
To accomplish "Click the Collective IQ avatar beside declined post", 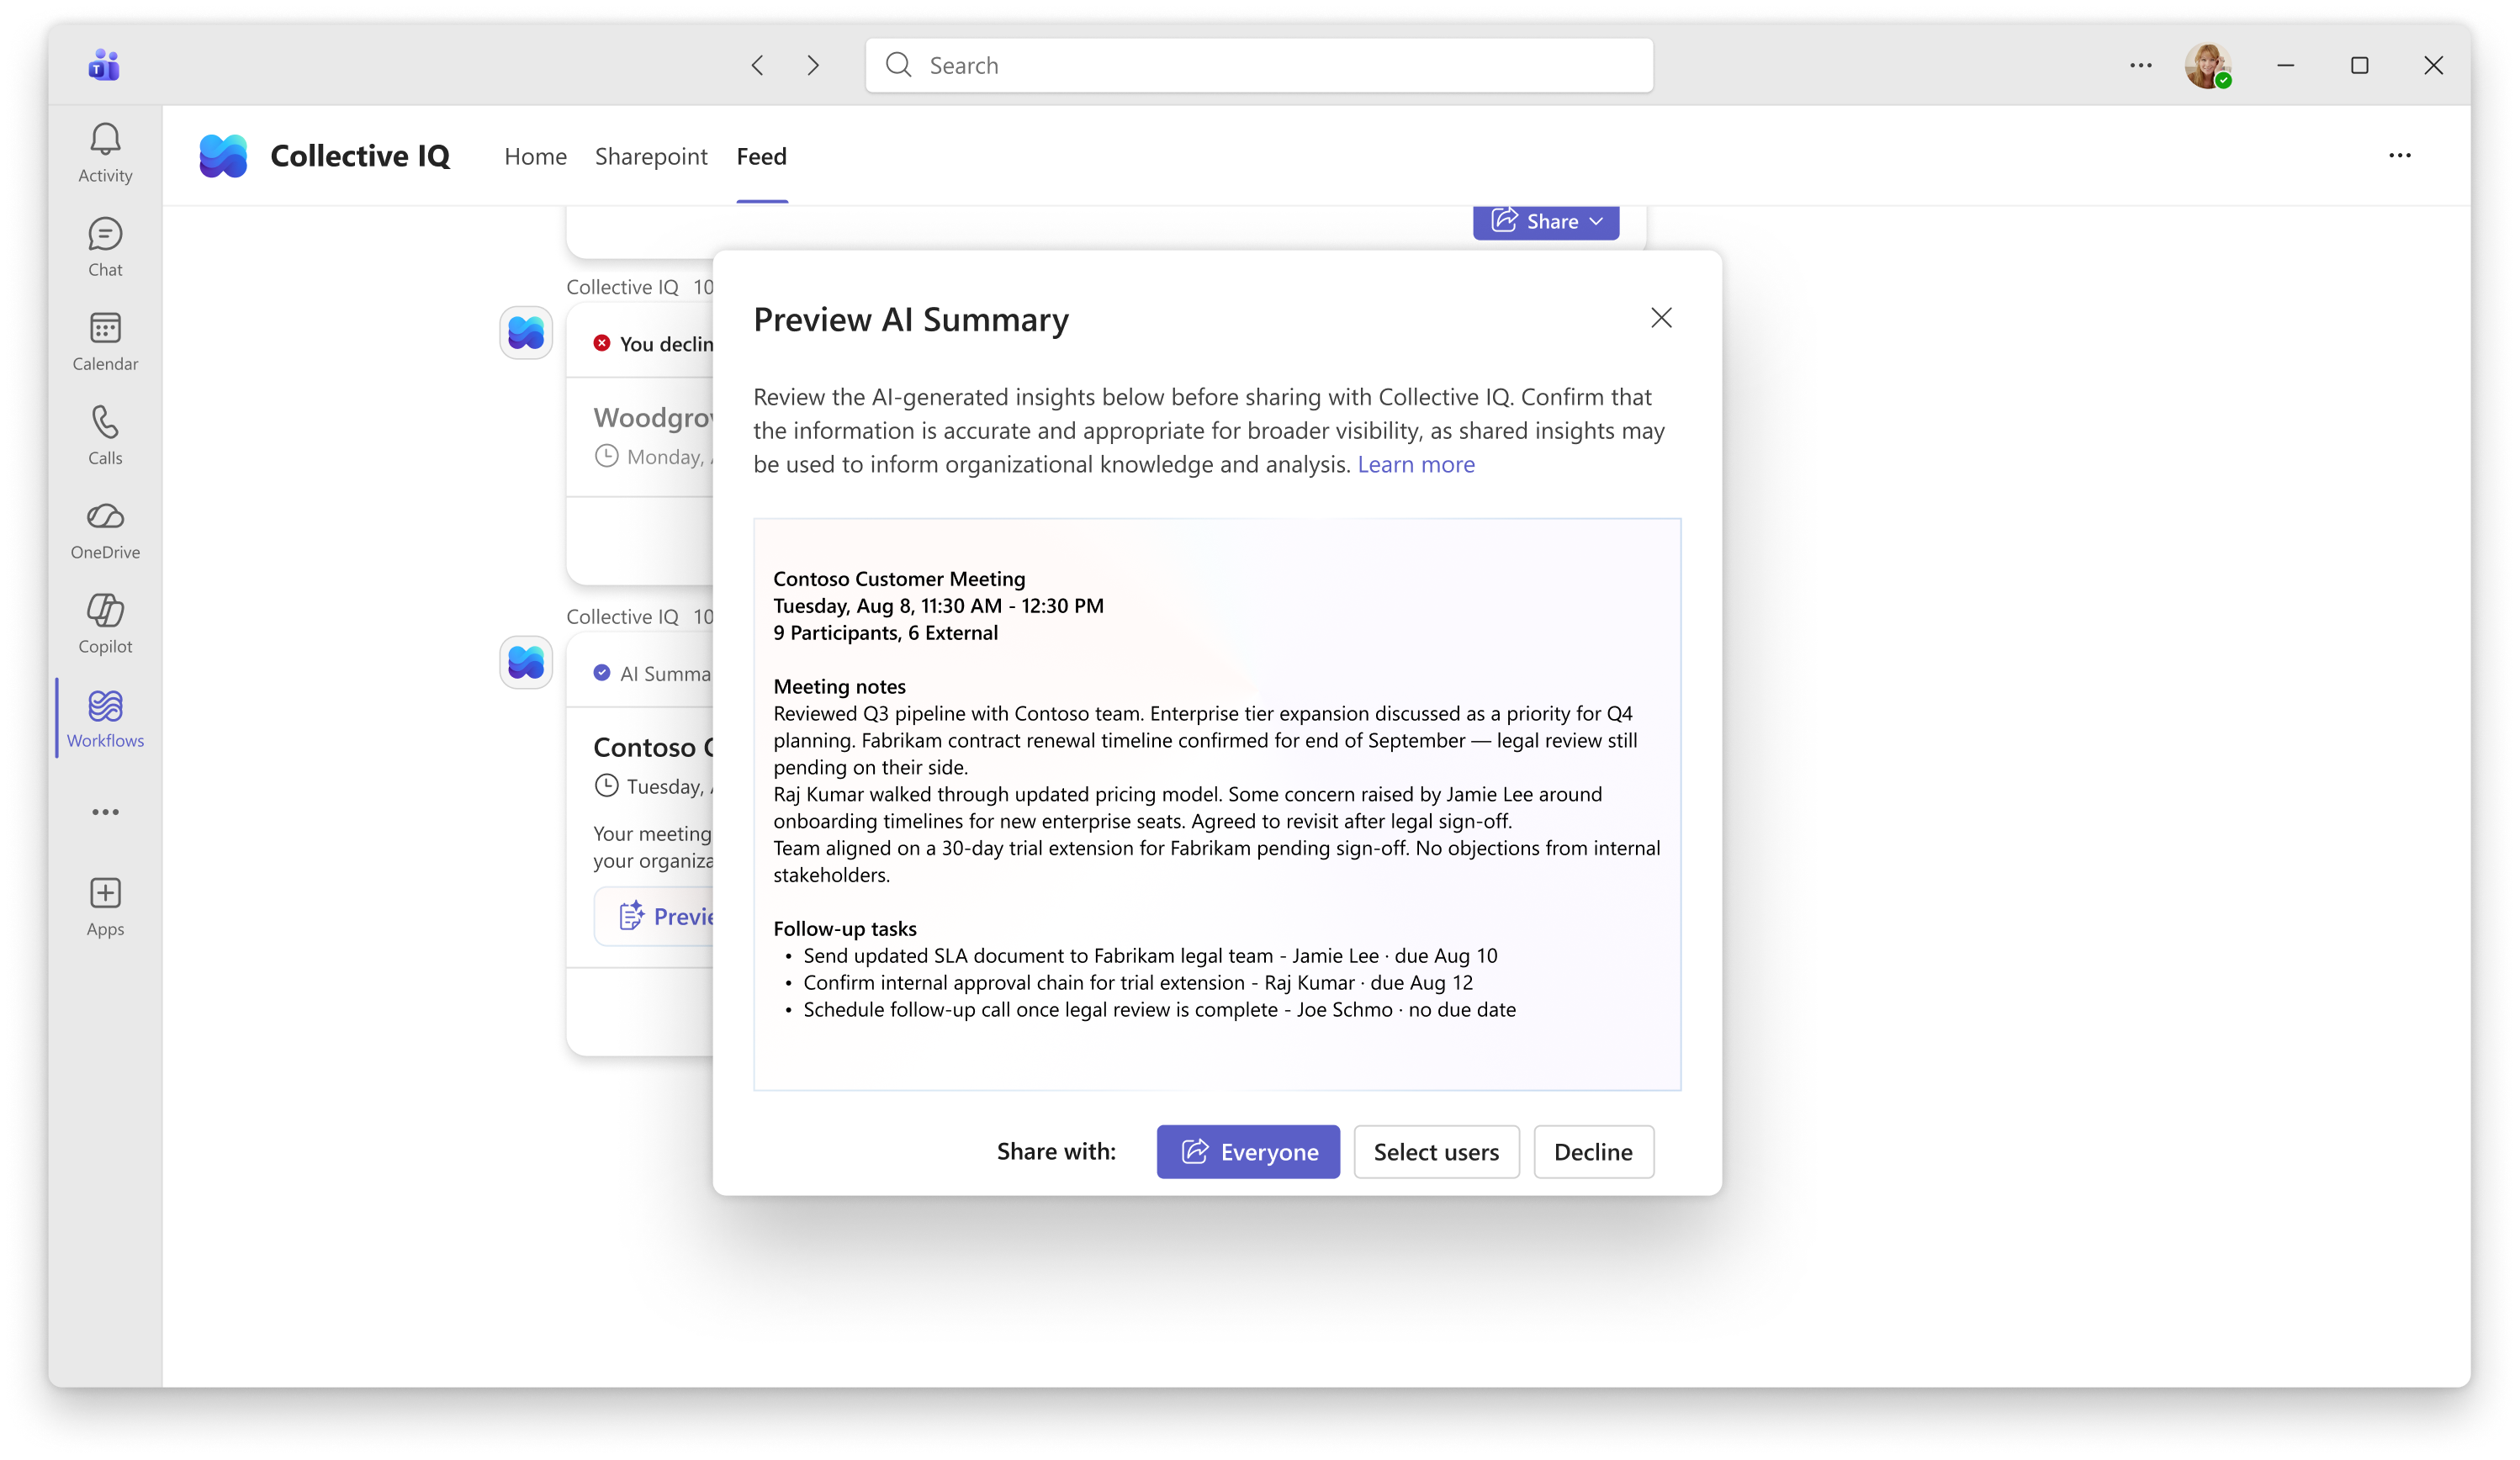I will click(x=526, y=332).
